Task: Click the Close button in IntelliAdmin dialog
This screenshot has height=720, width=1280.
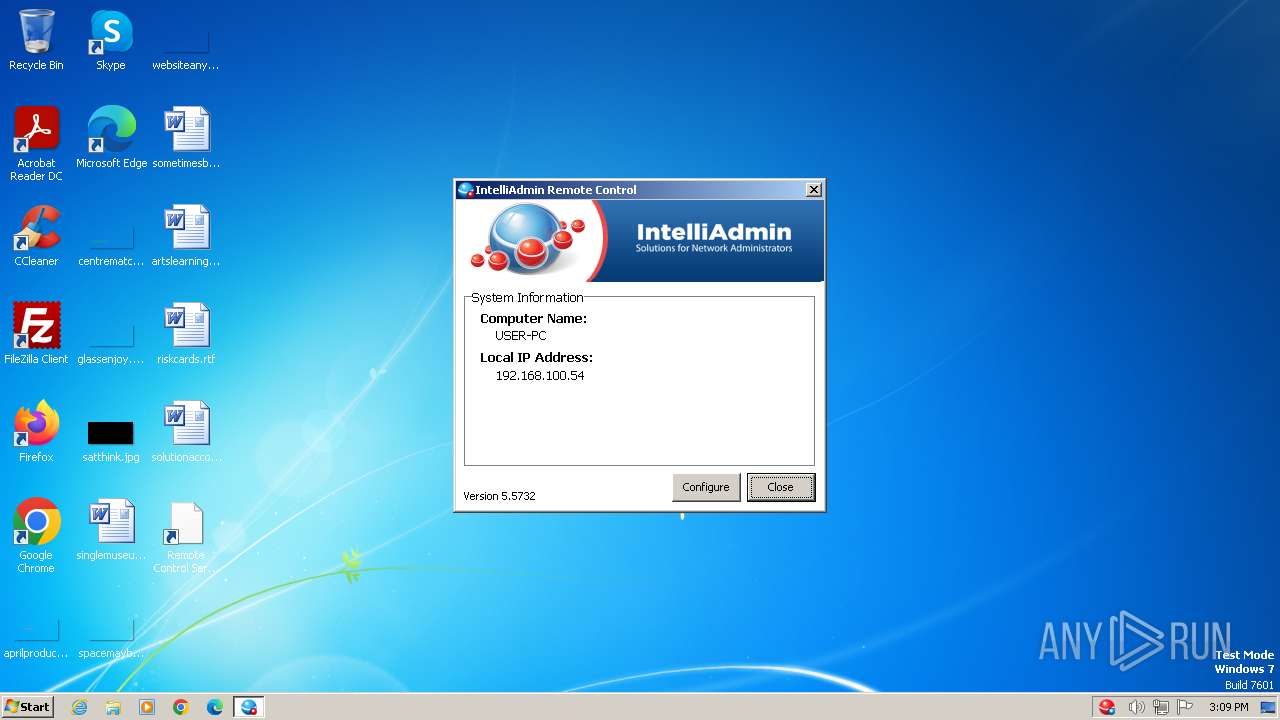Action: tap(780, 487)
